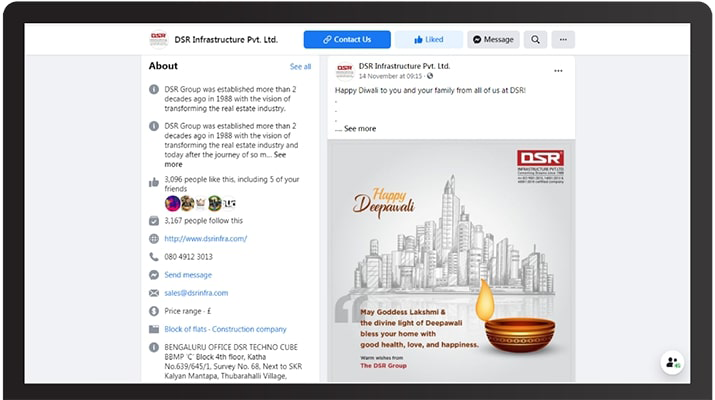Click the envelope icon beside sales email

tap(154, 293)
